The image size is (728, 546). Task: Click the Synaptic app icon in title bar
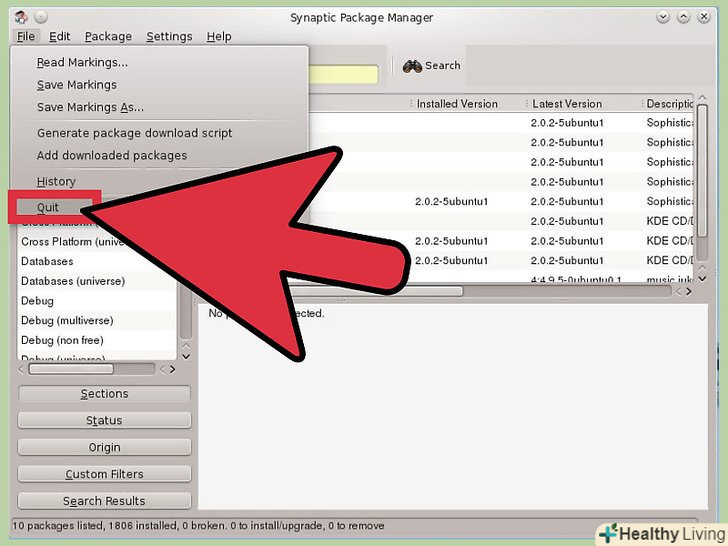(x=21, y=17)
